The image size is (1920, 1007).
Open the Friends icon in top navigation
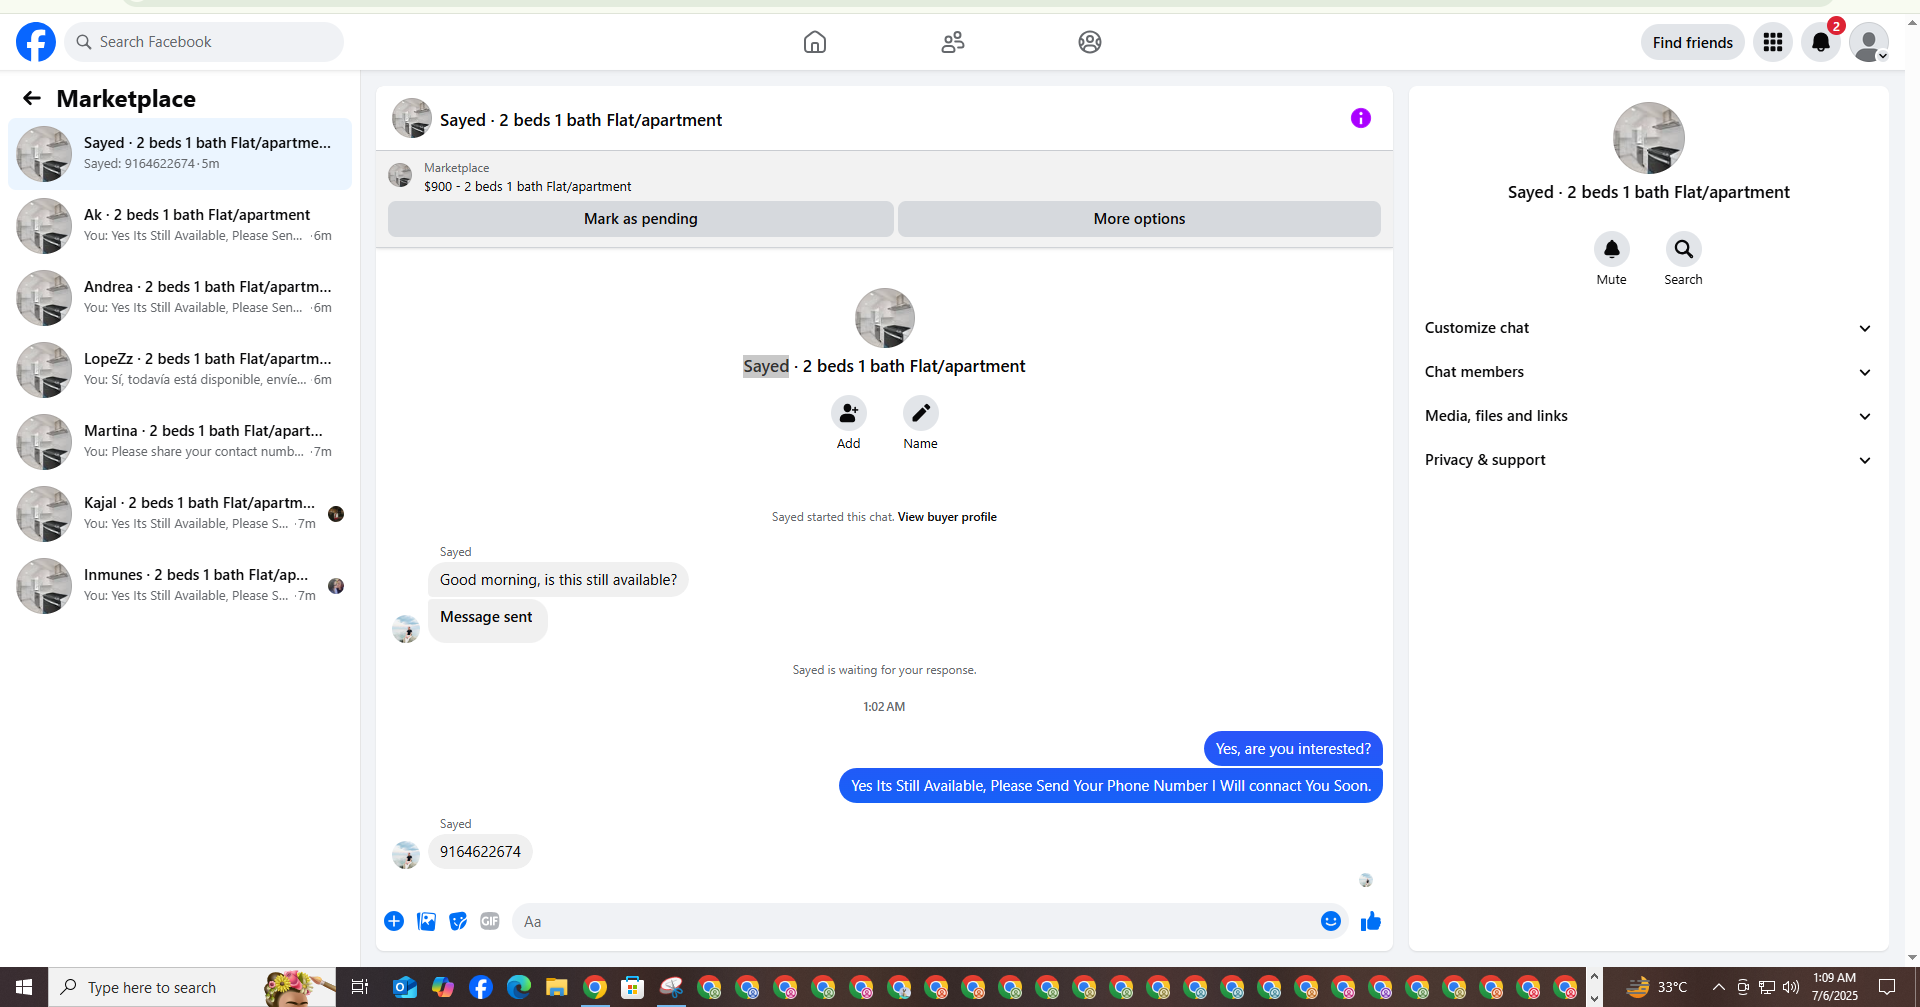tap(953, 42)
